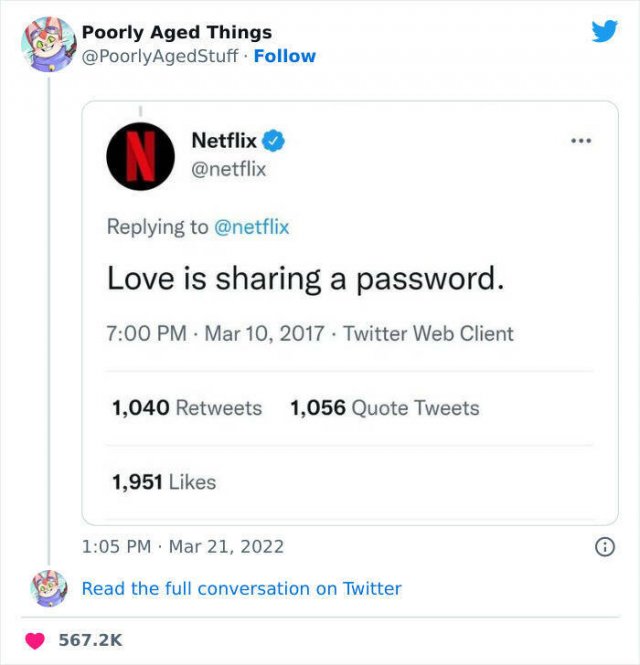Click Netflix's blue verified badge
The width and height of the screenshot is (640, 665).
coord(273,140)
